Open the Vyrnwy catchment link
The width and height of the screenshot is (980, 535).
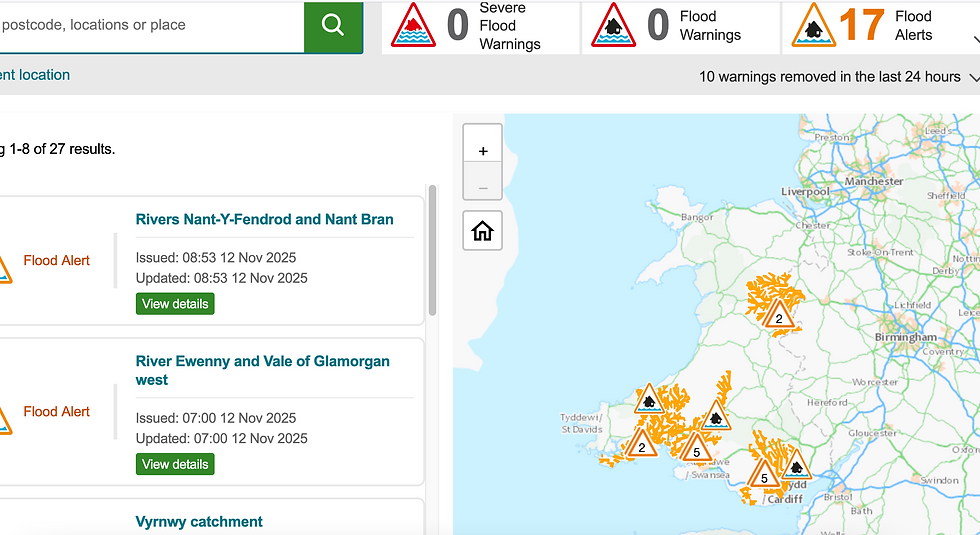[x=199, y=521]
